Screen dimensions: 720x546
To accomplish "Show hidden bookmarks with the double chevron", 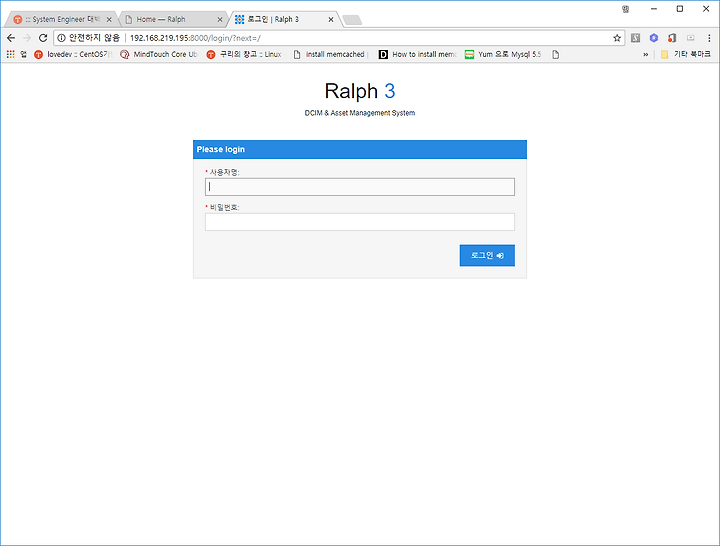I will point(646,55).
